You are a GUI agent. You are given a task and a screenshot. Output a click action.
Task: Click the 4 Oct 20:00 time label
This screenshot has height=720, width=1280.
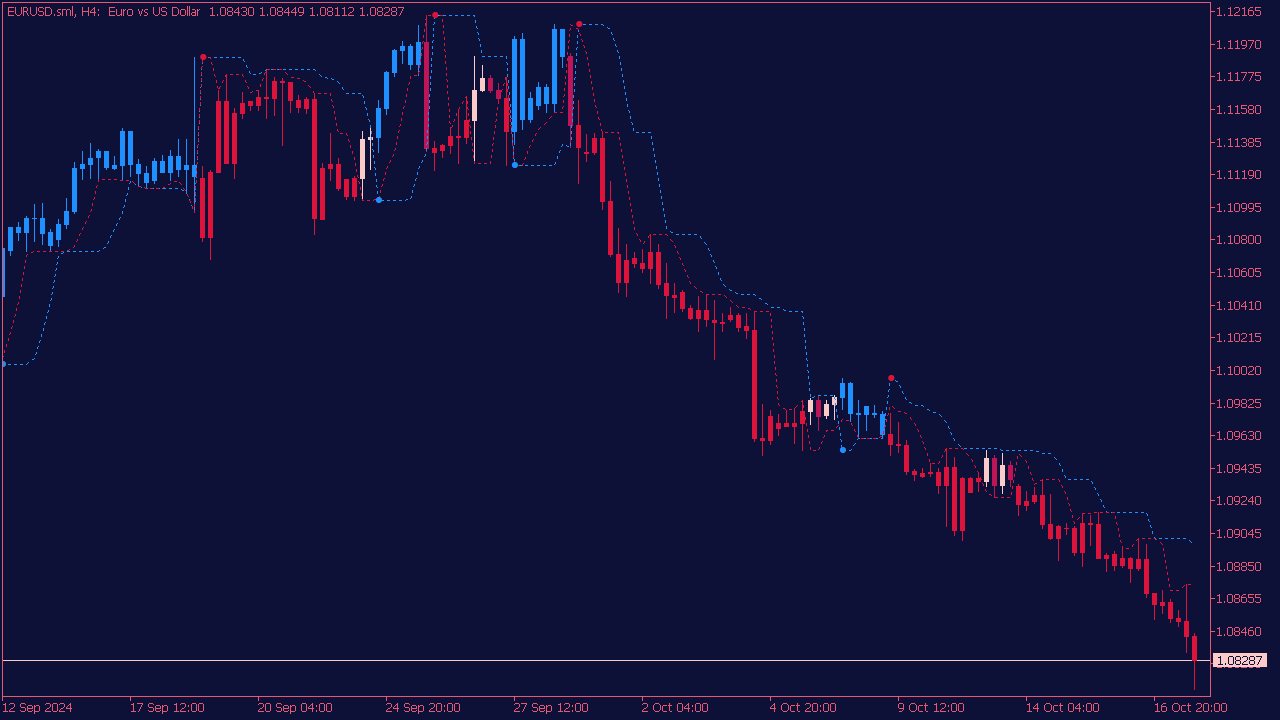point(803,707)
